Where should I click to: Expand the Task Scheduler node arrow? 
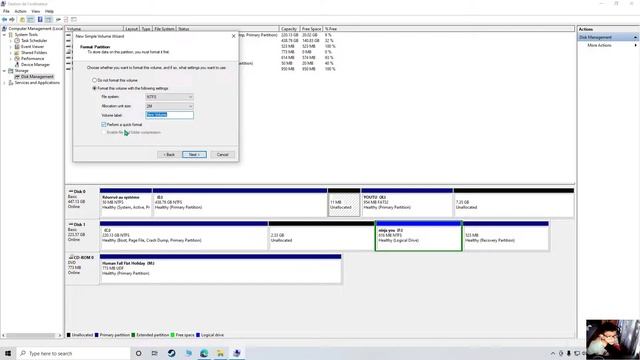(x=11, y=41)
